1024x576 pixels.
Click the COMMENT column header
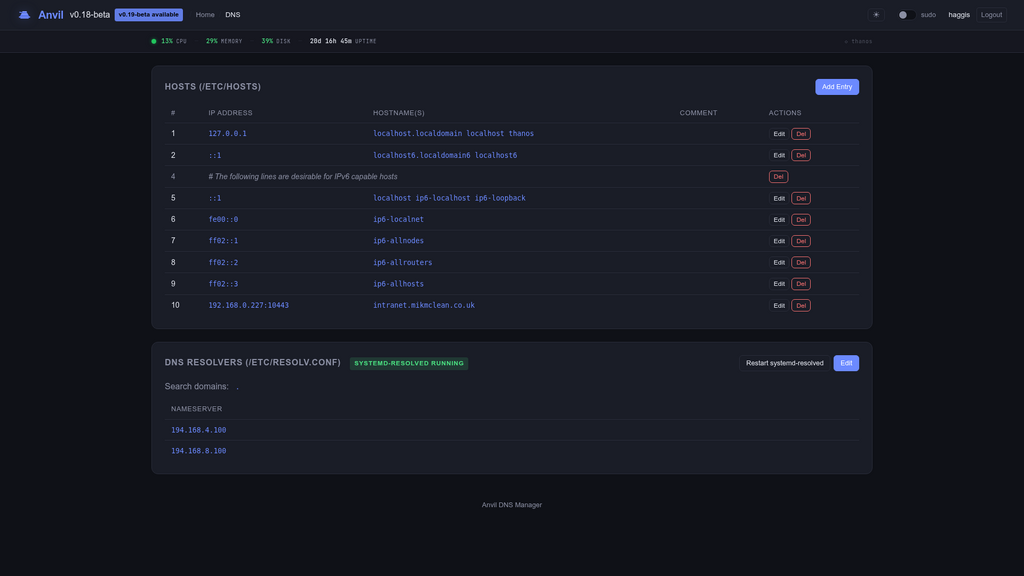pos(698,113)
